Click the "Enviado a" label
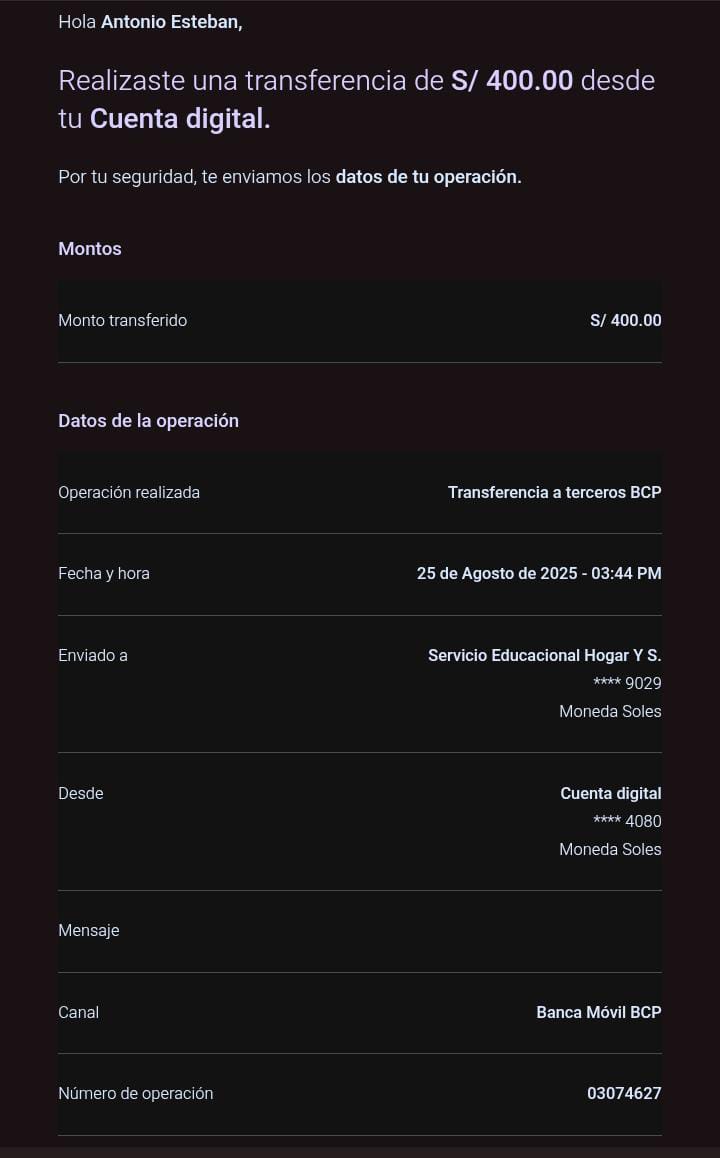The image size is (720, 1158). [93, 656]
